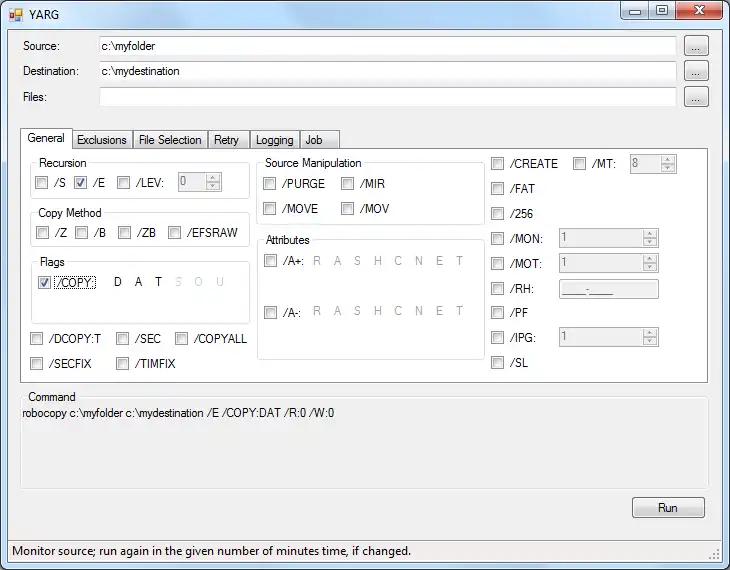Check the /SEC option
Screen dimensions: 730x570
122,339
